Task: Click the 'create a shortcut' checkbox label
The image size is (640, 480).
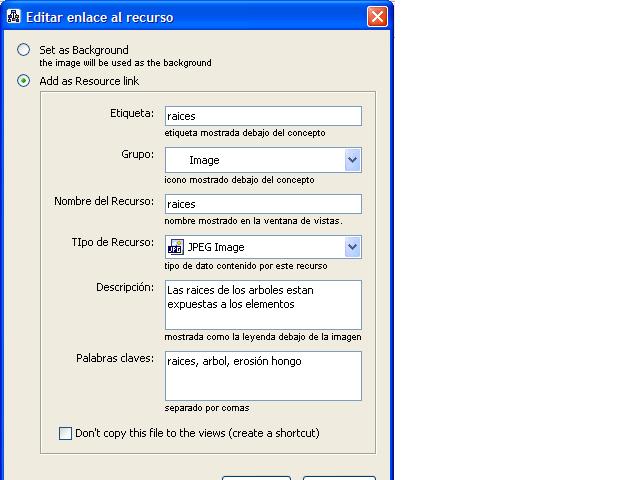Action: 197,434
